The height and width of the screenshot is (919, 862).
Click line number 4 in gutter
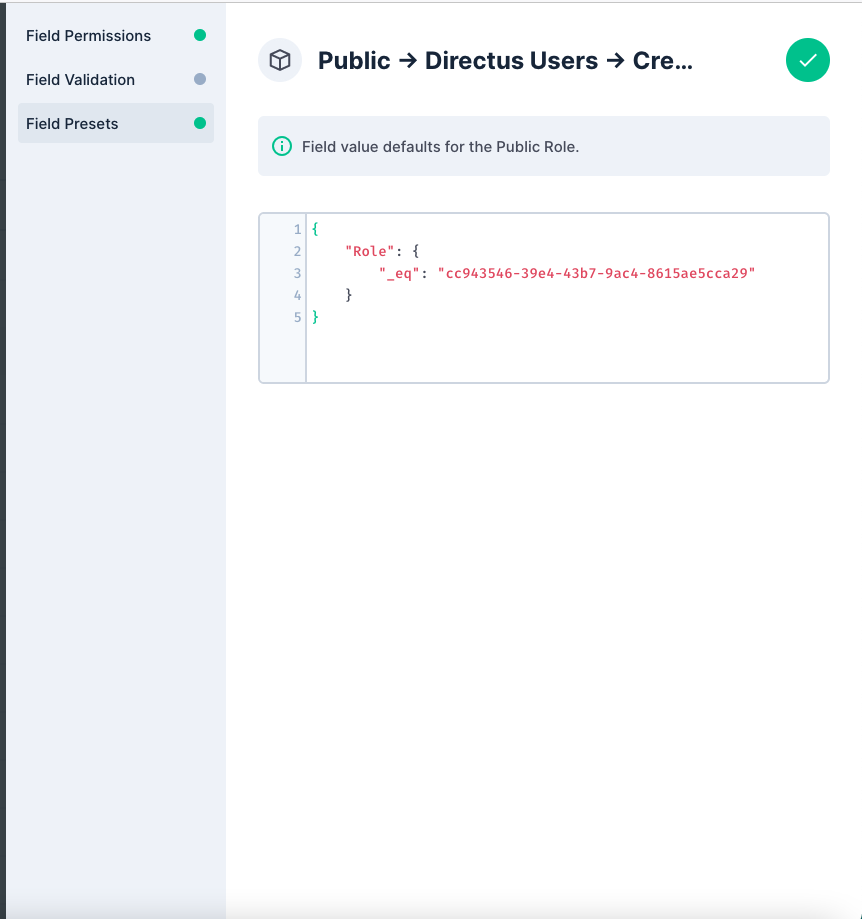(x=297, y=295)
